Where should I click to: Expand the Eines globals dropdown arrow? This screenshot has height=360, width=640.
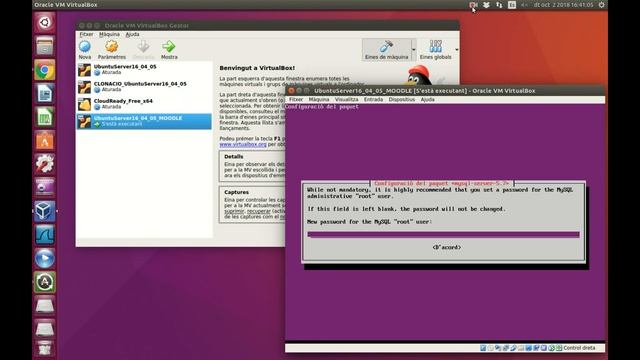pos(456,50)
